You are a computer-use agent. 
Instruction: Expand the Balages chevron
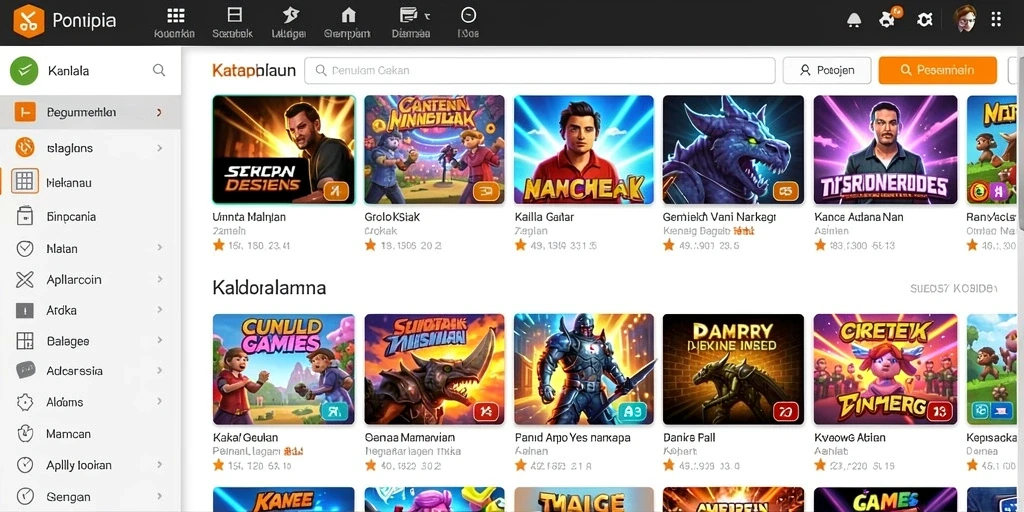click(x=159, y=340)
